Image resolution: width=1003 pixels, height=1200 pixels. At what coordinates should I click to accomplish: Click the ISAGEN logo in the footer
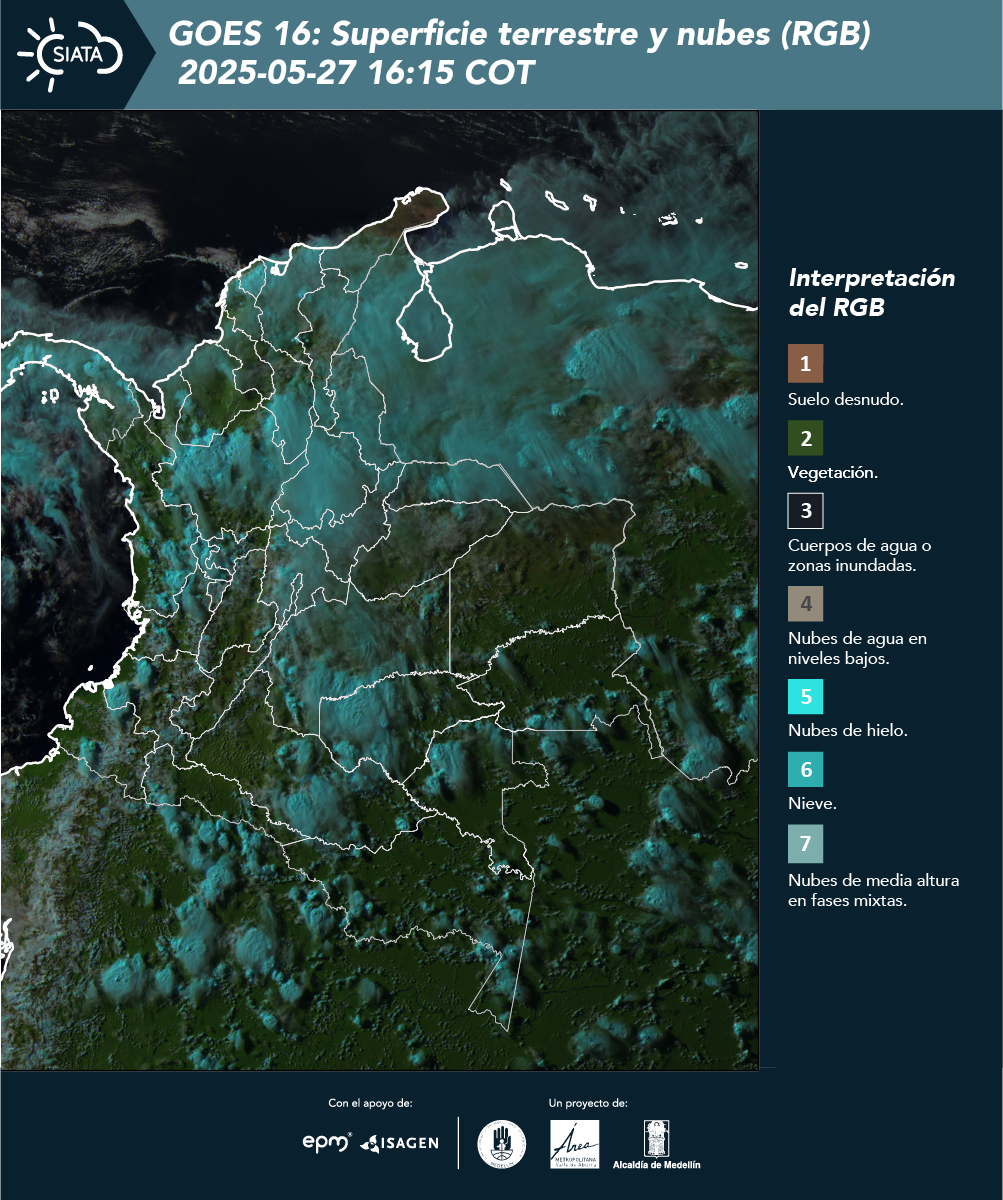399,1143
